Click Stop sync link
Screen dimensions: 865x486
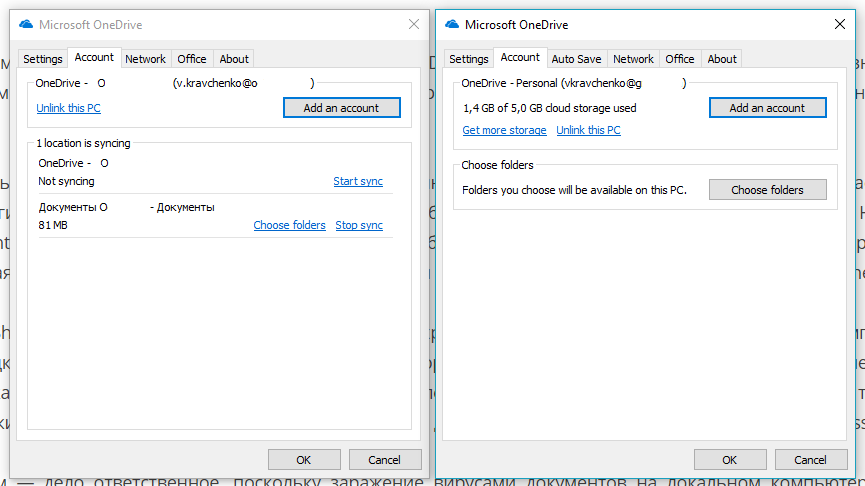[x=359, y=225]
